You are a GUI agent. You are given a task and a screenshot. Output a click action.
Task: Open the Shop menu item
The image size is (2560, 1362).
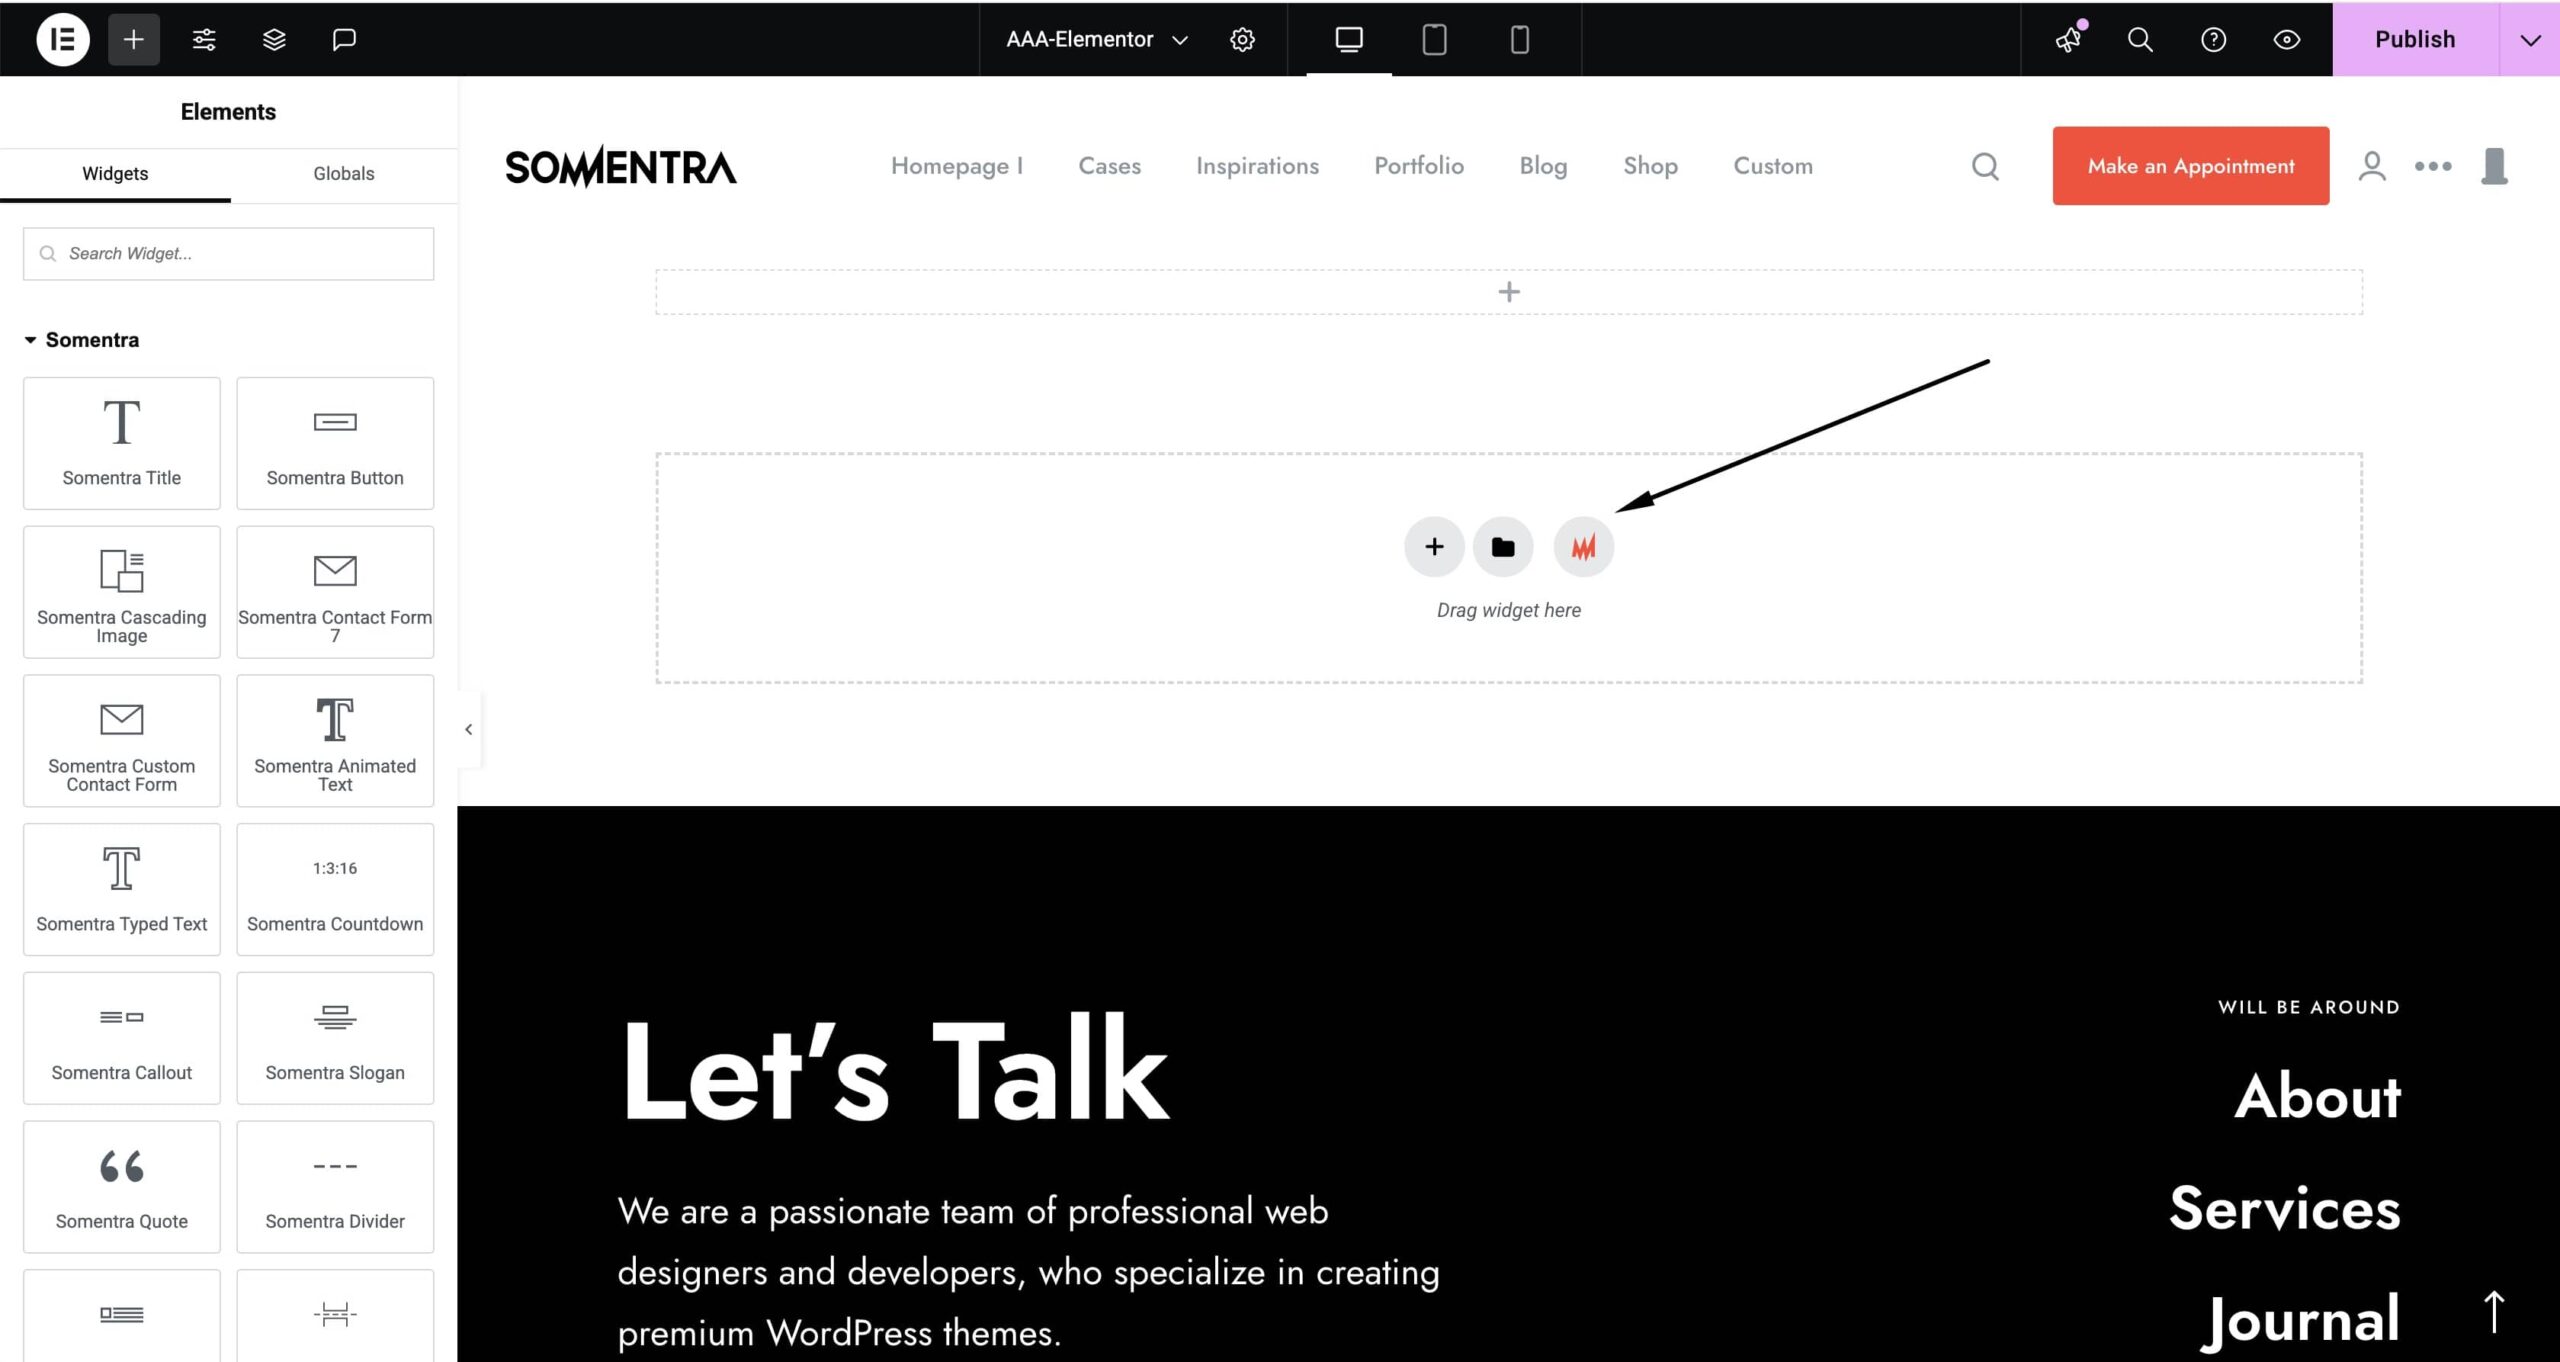[x=1650, y=166]
